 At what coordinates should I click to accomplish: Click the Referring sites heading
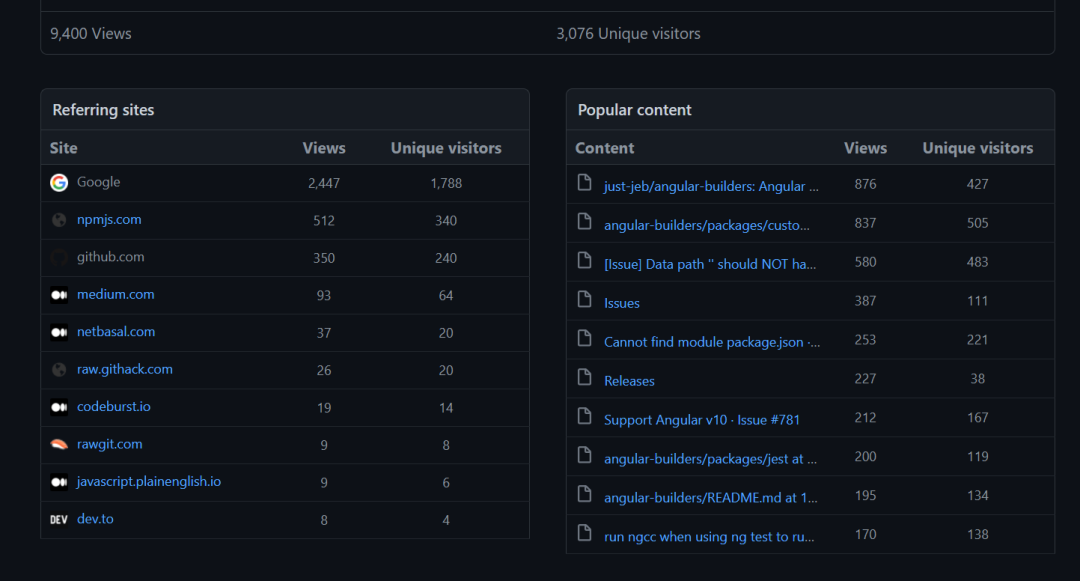(103, 110)
